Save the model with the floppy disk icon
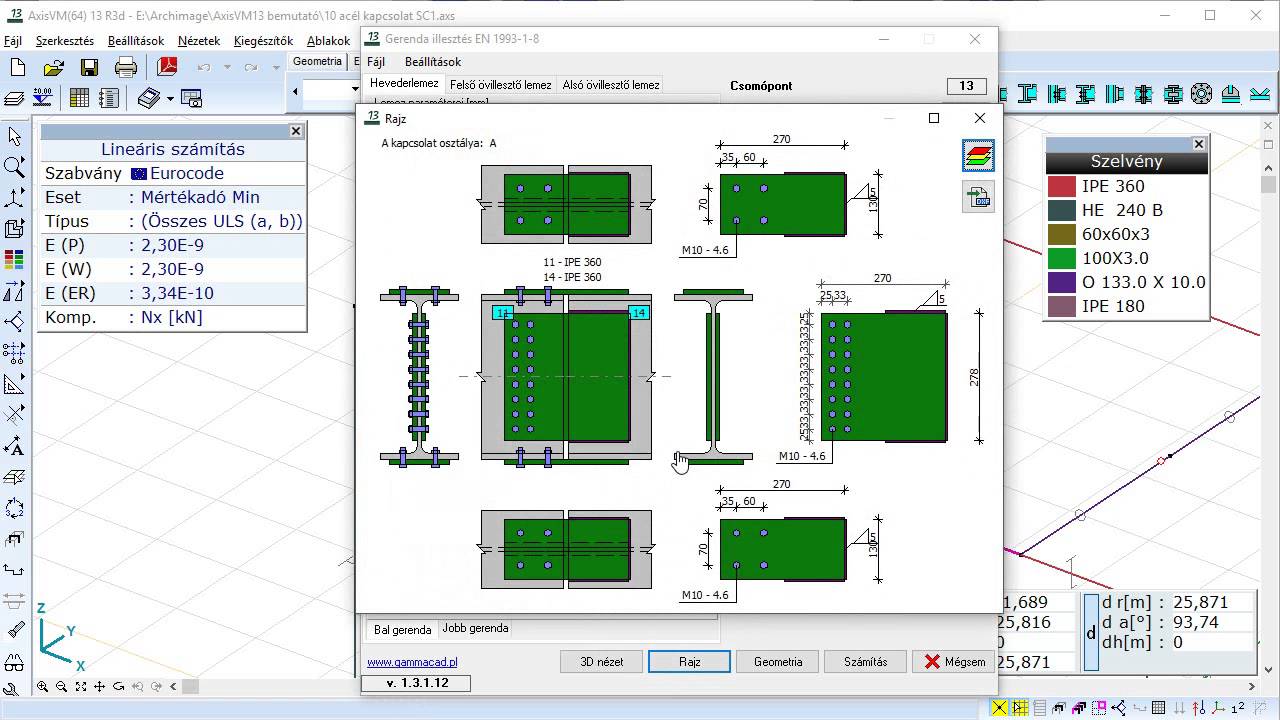Screen dimensions: 1280x720 [x=89, y=68]
